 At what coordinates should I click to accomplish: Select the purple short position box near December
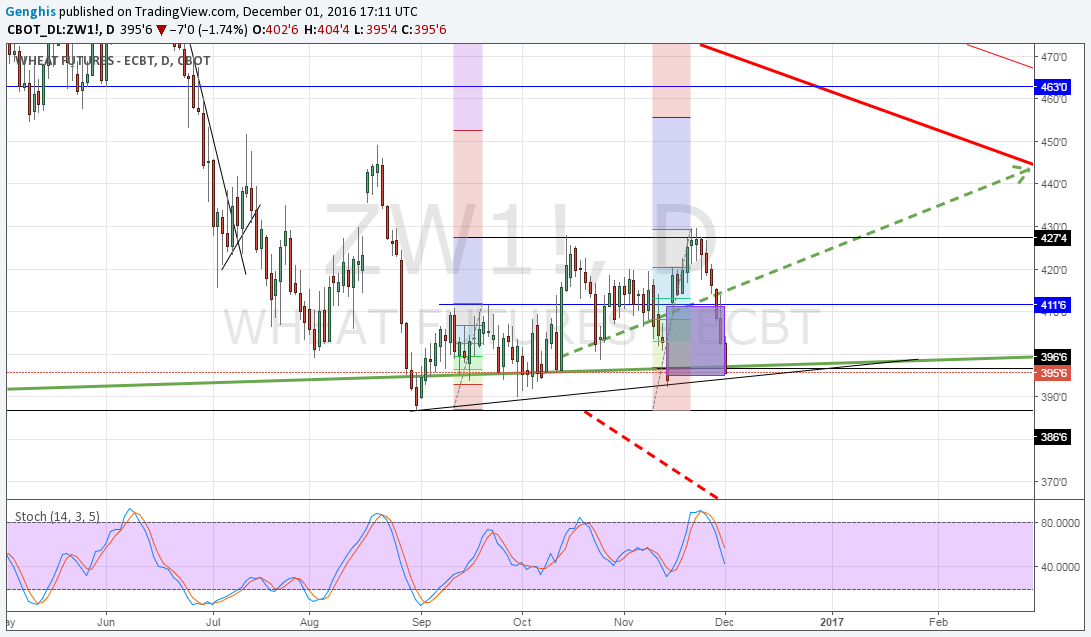point(696,341)
